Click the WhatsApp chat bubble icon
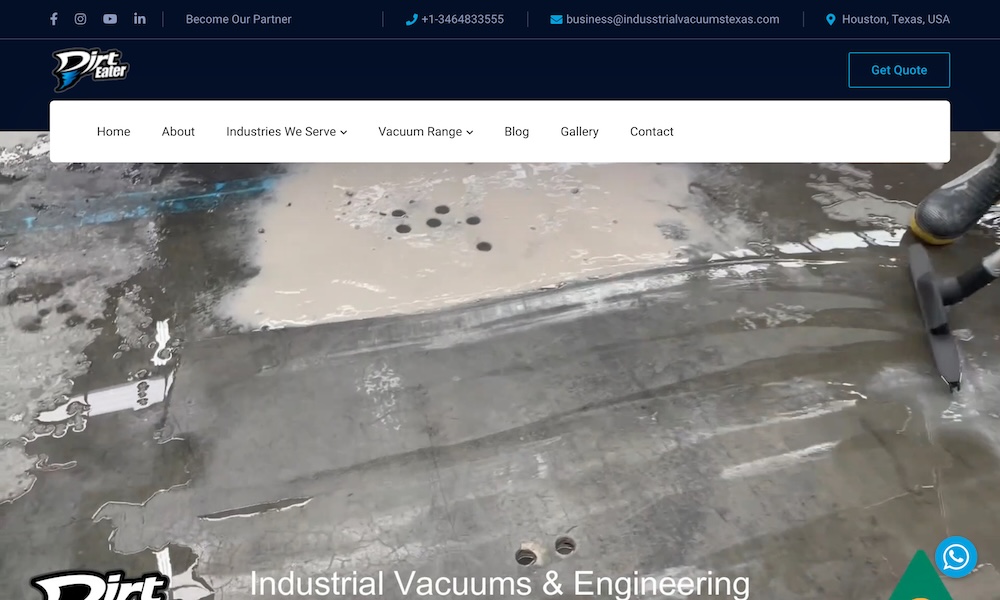This screenshot has width=1000, height=600. 955,557
